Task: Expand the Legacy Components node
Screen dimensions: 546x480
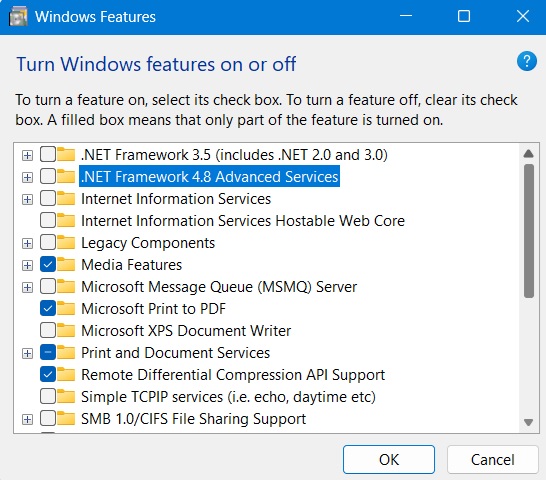Action: point(27,243)
